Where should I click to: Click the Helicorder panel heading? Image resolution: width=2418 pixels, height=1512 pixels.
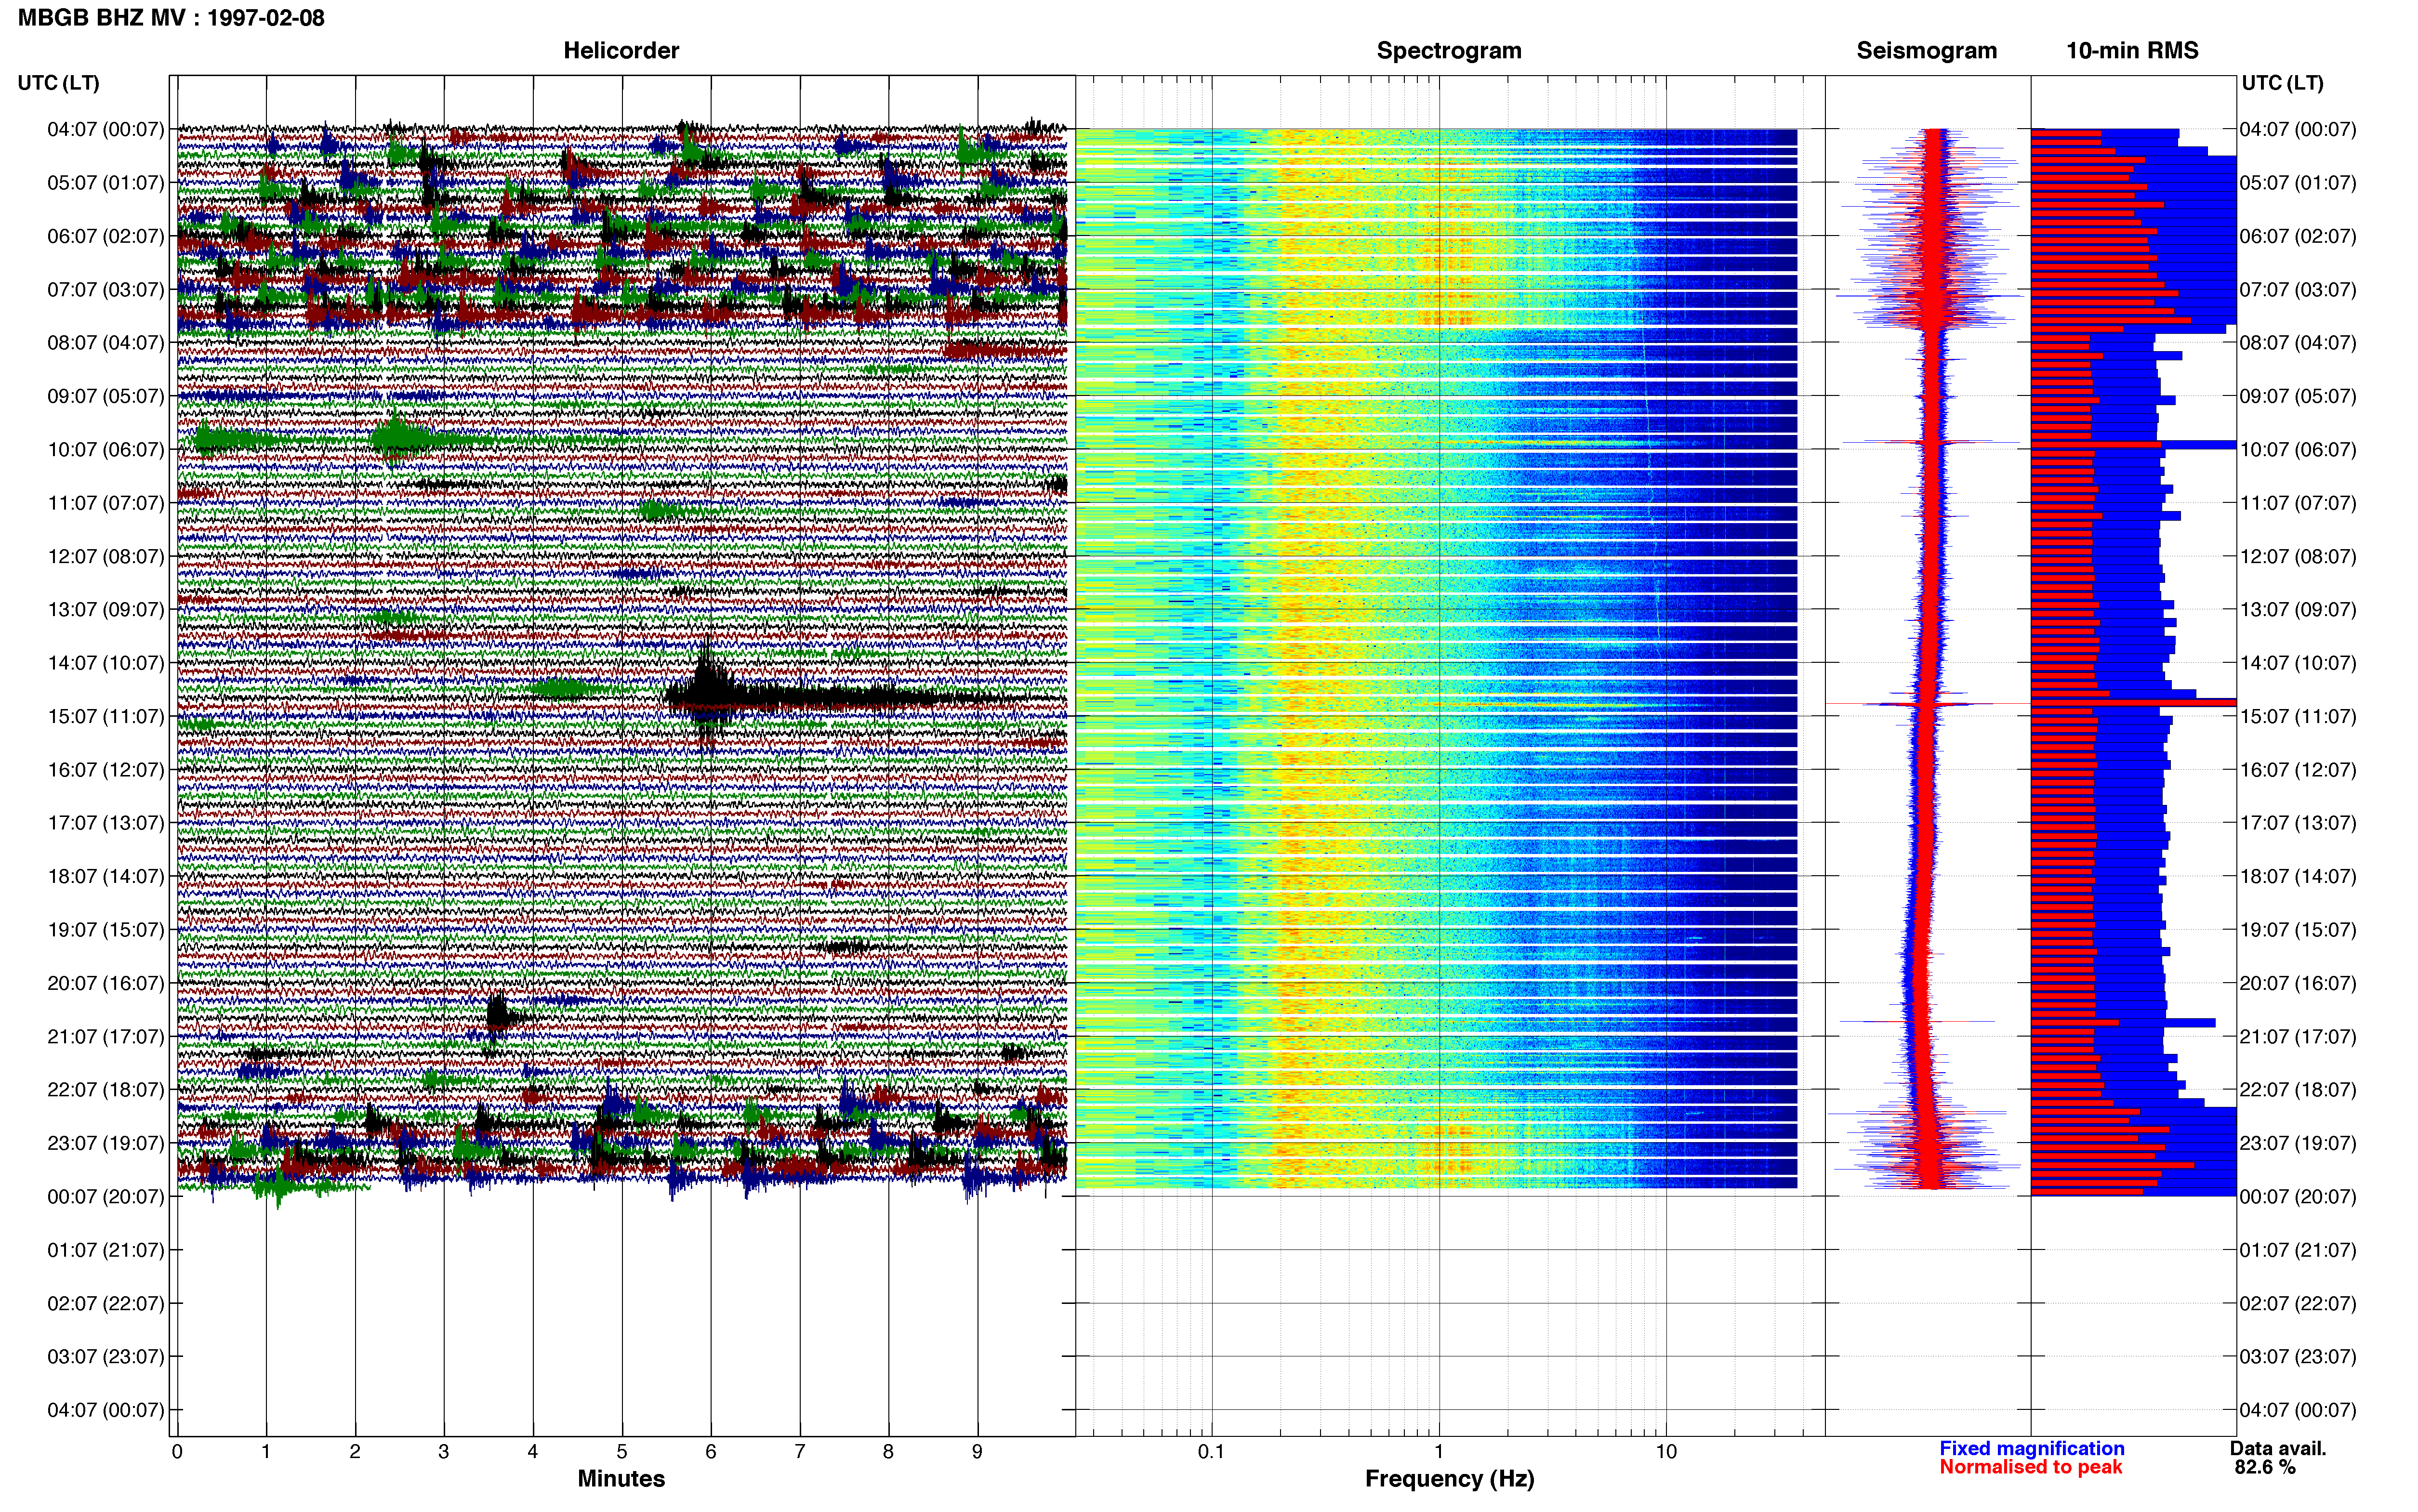[x=621, y=51]
